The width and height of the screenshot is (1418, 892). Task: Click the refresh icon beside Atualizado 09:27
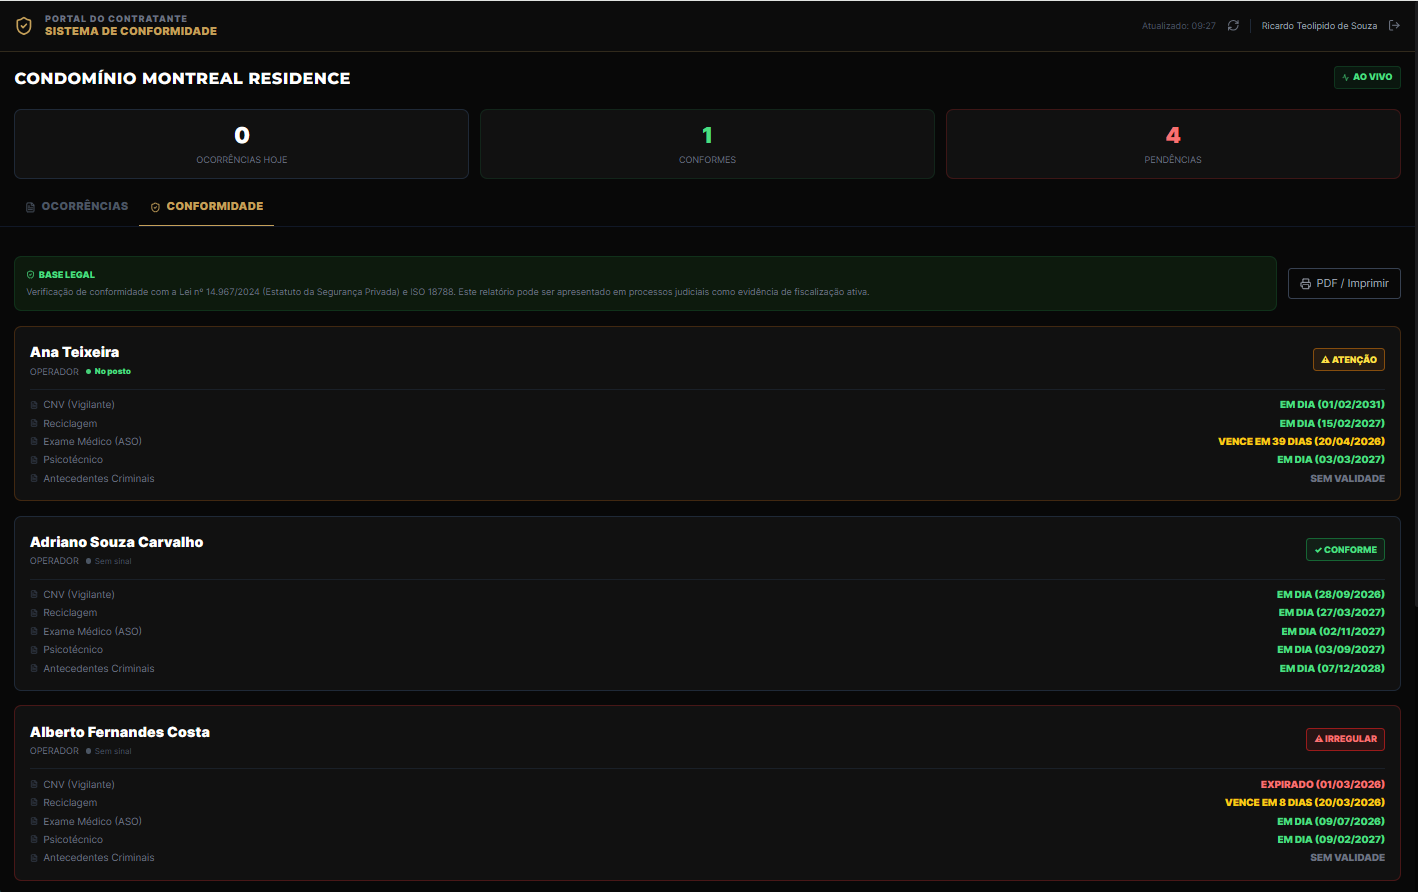tap(1233, 26)
